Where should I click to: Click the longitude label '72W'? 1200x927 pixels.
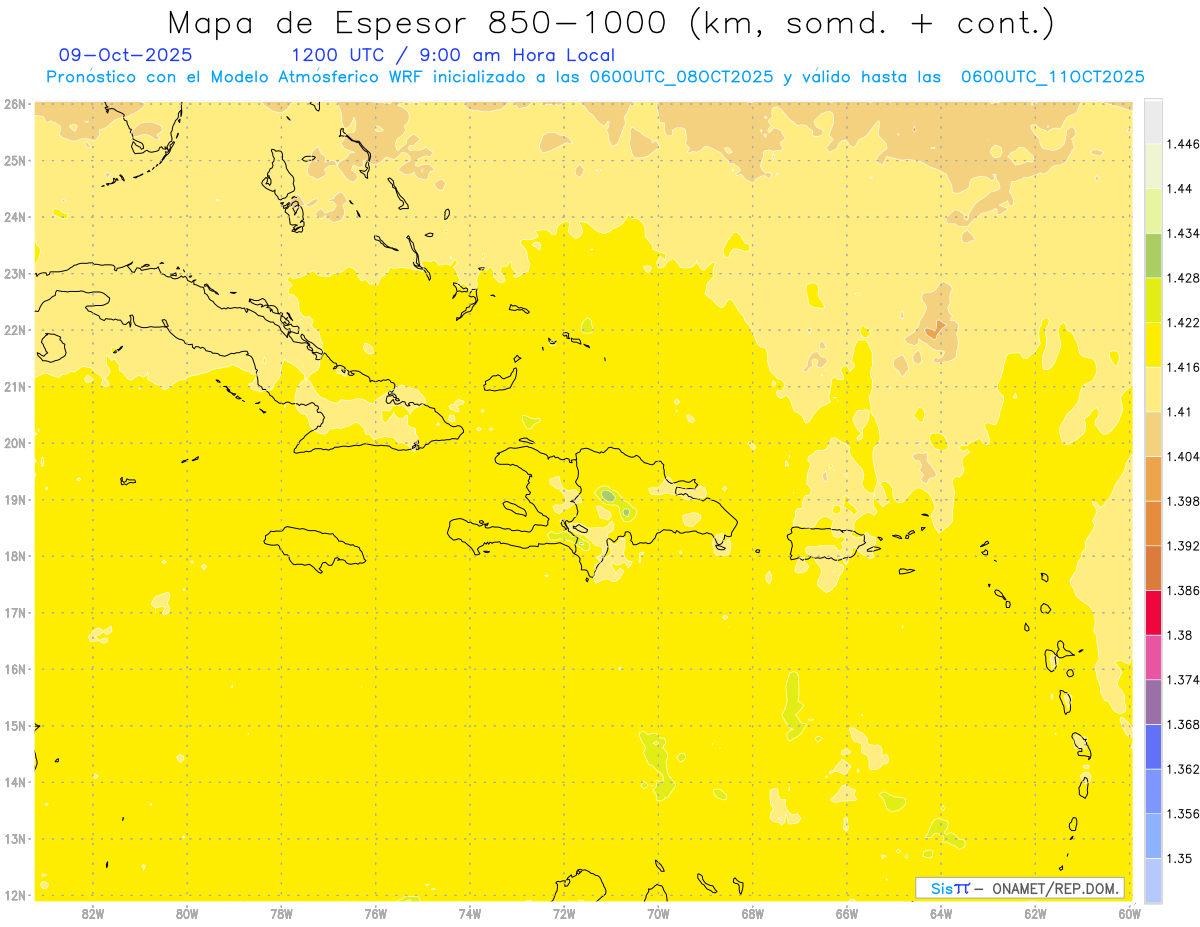click(564, 913)
